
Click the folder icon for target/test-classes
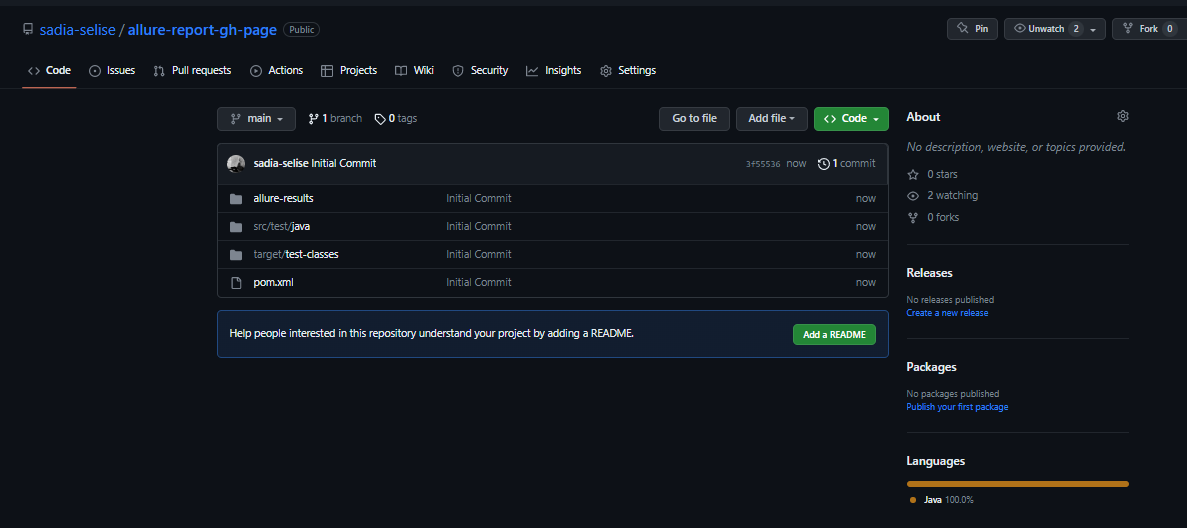[236, 255]
